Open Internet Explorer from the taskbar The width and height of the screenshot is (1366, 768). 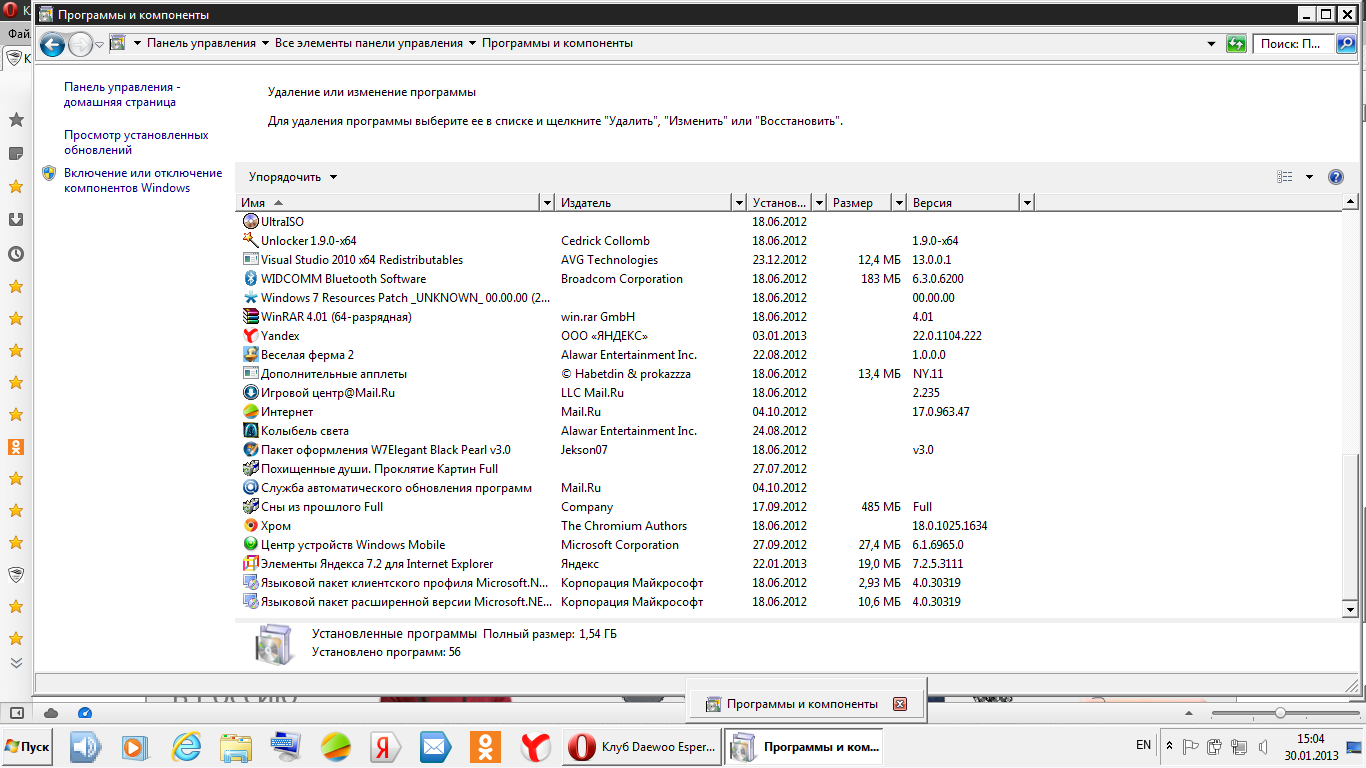(187, 746)
